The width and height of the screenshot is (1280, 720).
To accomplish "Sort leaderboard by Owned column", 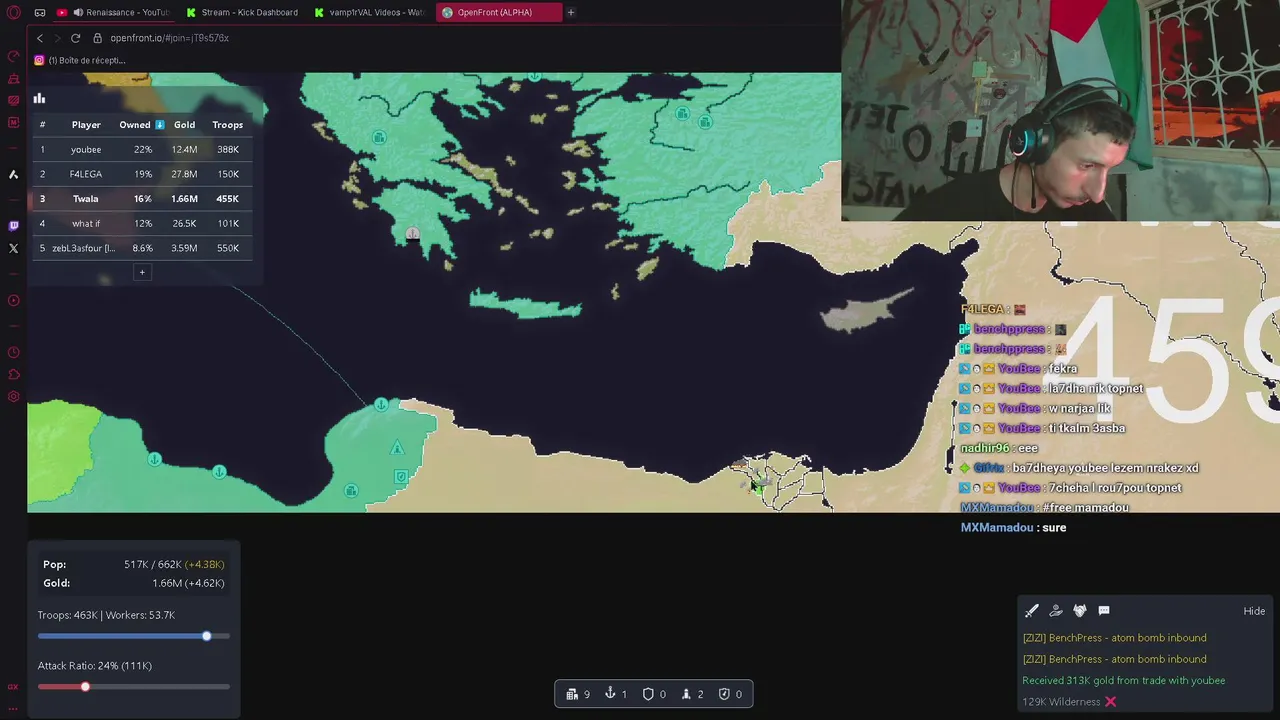I will [142, 125].
